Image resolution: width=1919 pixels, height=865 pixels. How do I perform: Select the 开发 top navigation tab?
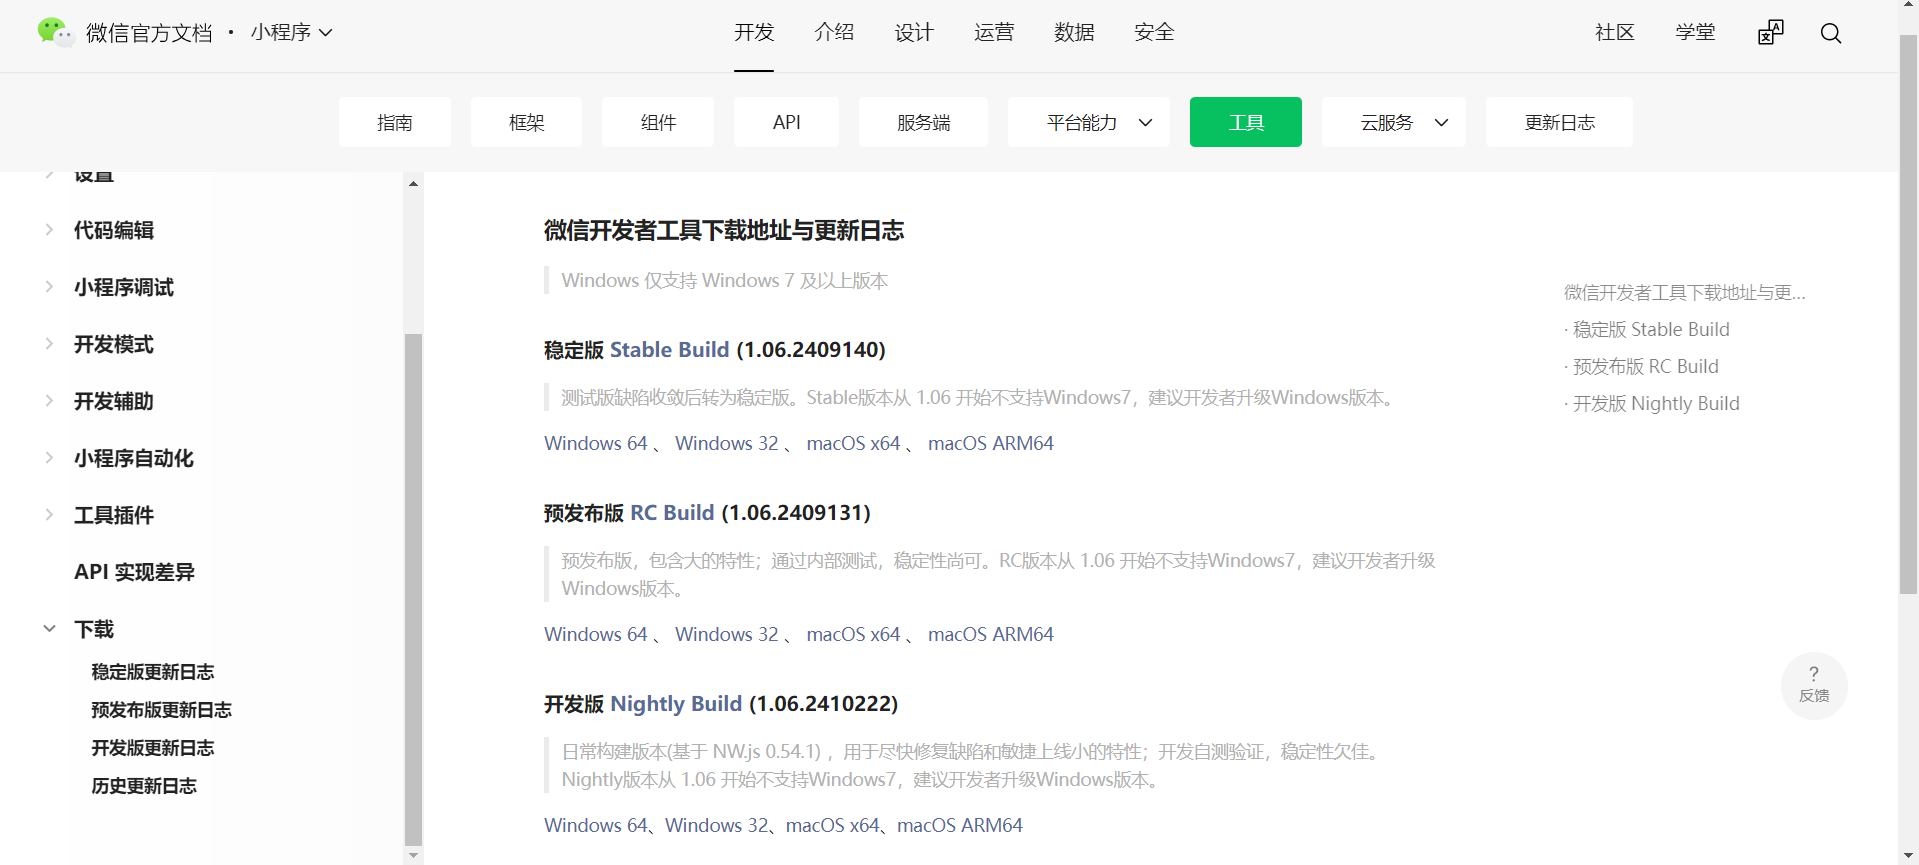(754, 33)
